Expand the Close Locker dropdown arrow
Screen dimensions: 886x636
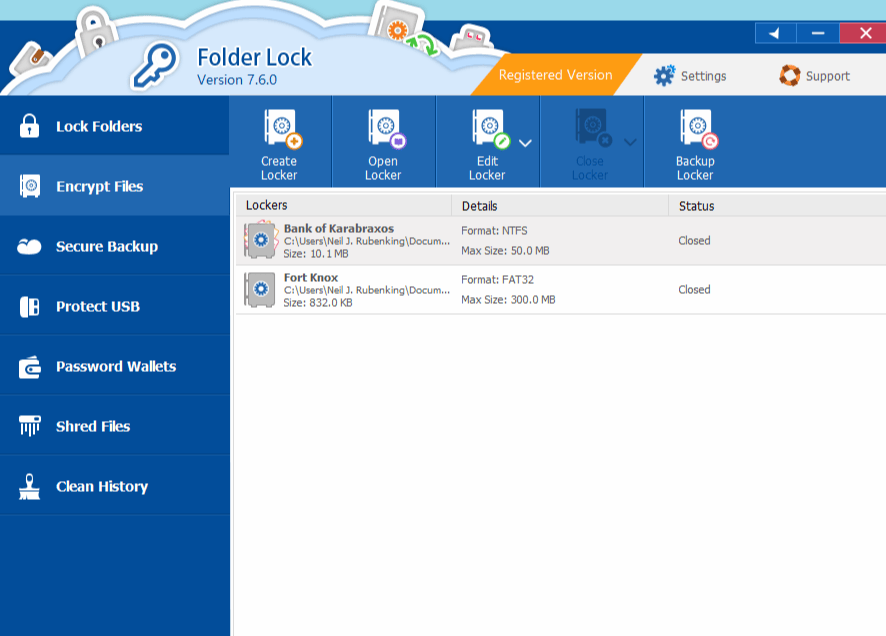630,142
